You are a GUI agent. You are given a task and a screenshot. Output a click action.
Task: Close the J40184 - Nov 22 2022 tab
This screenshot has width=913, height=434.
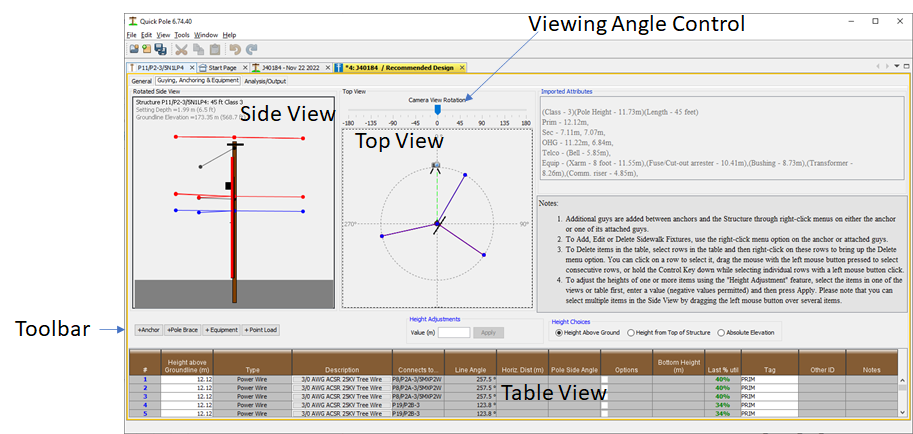point(328,68)
